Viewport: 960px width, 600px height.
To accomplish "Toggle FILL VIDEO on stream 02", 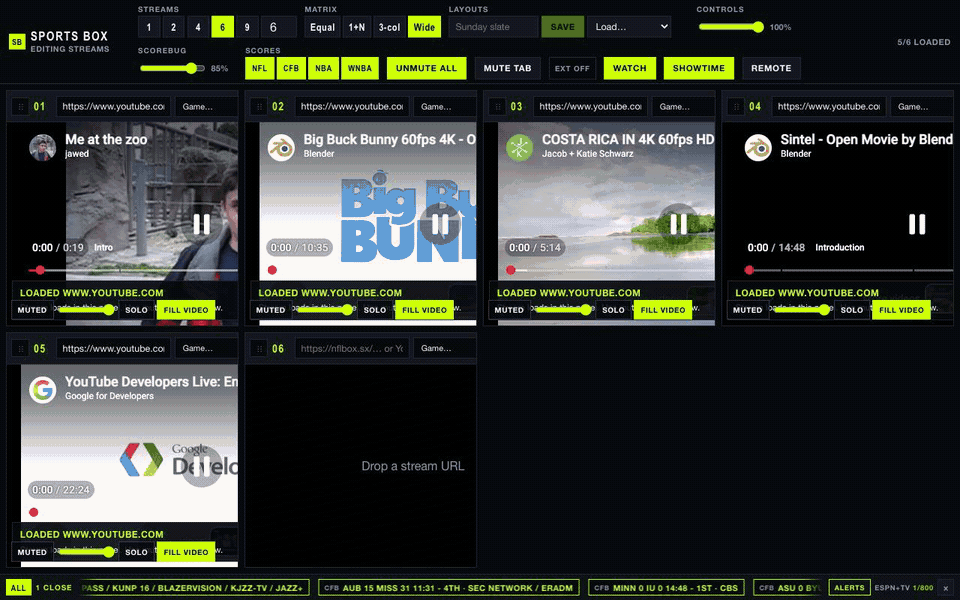I will (424, 310).
